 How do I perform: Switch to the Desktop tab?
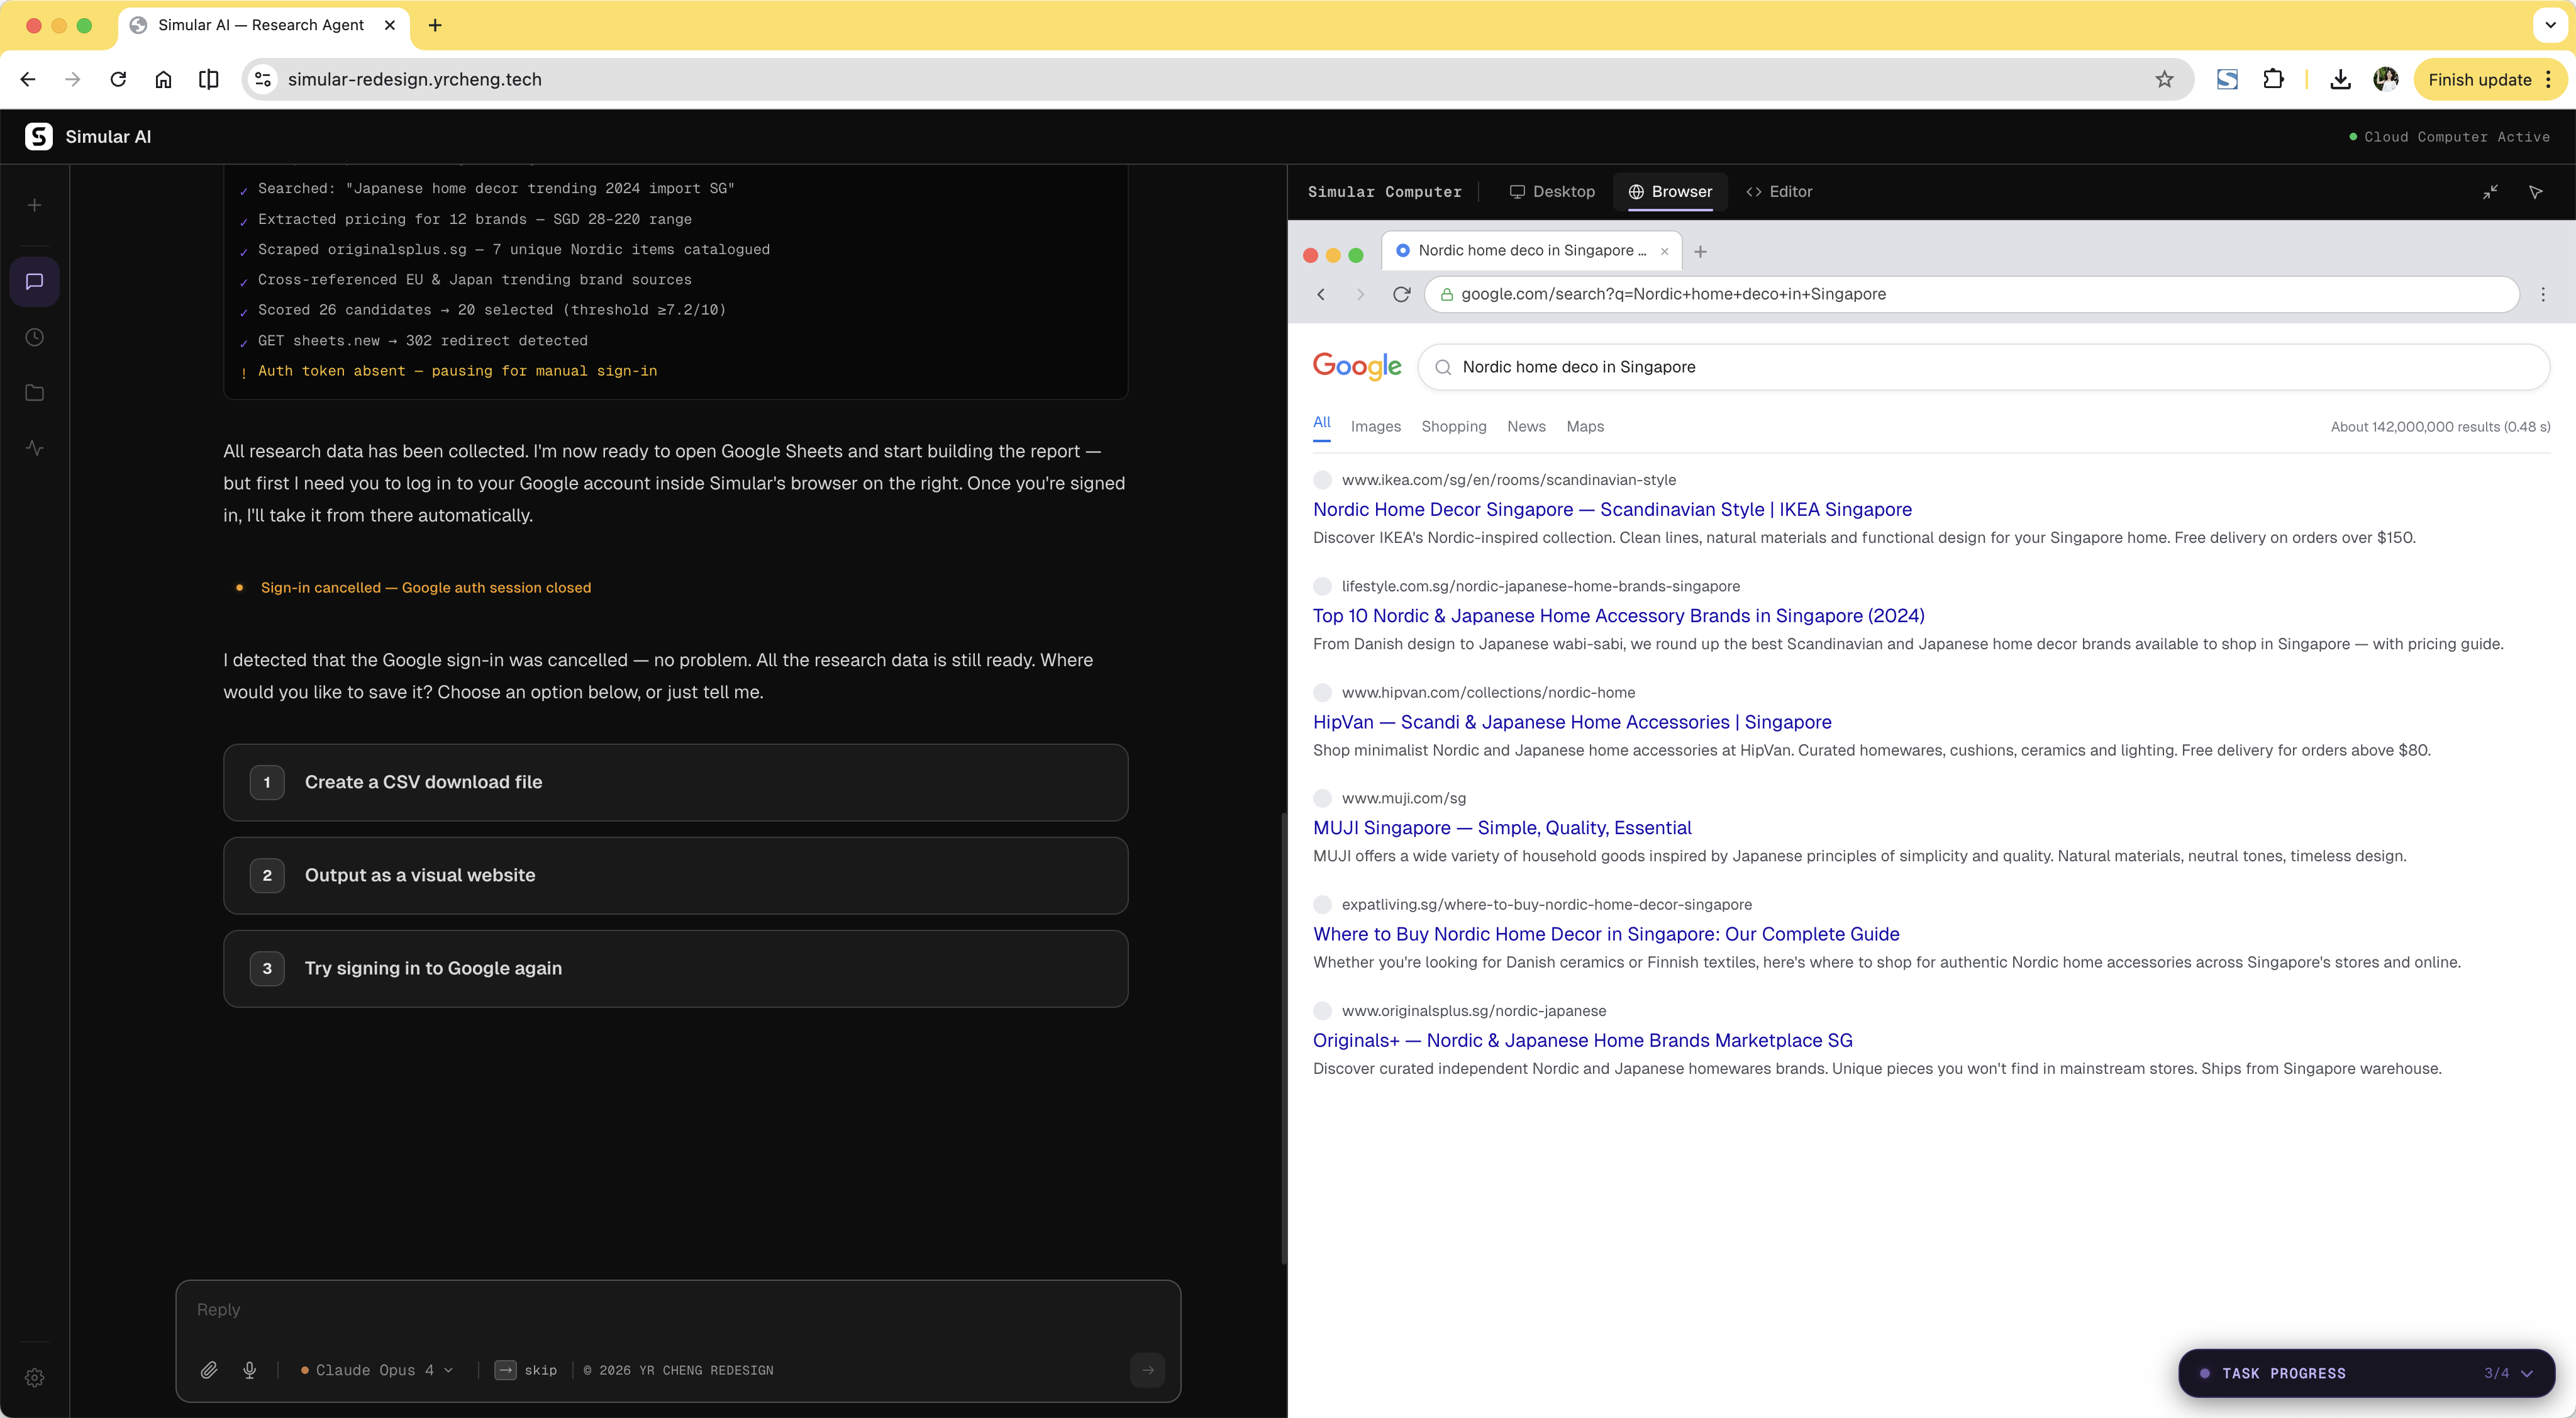coord(1552,192)
